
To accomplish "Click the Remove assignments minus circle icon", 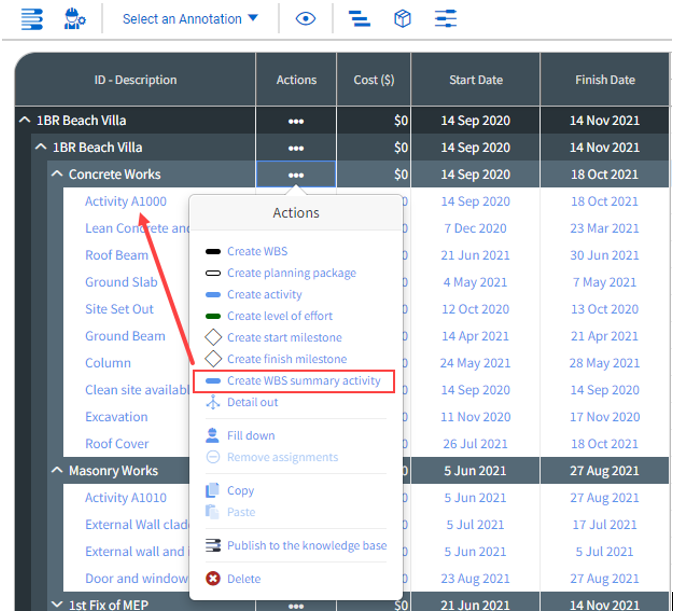I will (213, 457).
